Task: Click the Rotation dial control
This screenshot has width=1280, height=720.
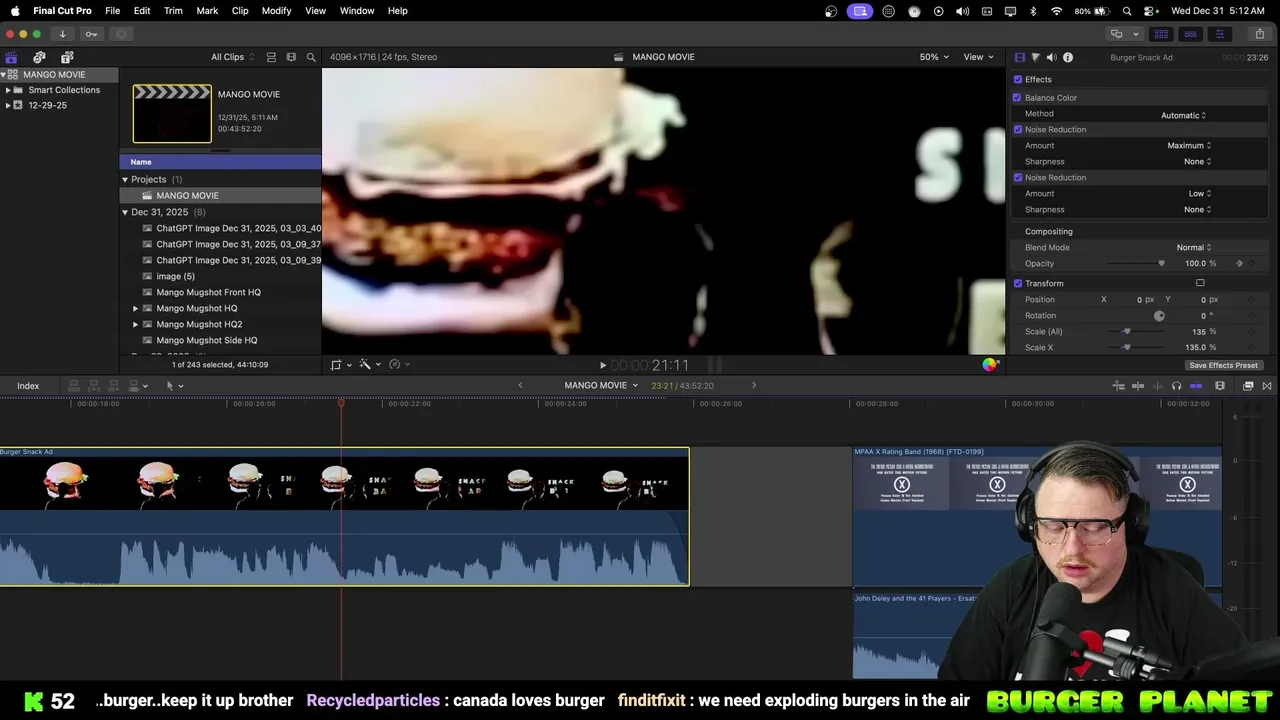Action: pyautogui.click(x=1159, y=316)
